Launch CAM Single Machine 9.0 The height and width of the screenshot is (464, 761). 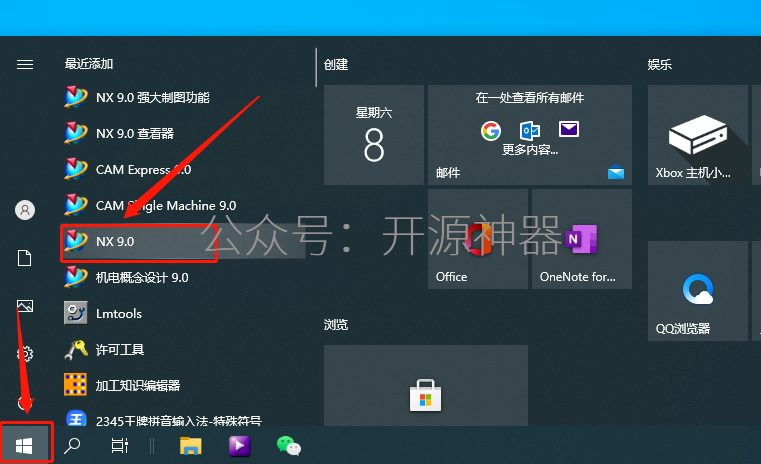click(x=184, y=205)
